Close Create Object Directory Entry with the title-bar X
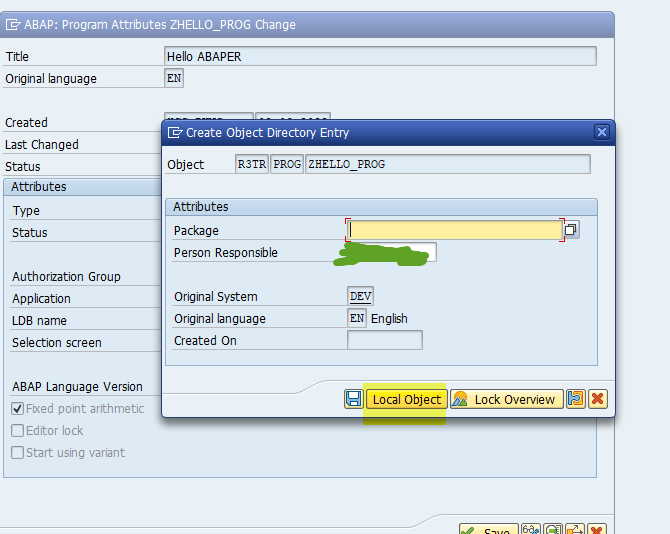The height and width of the screenshot is (534, 670). 602,132
